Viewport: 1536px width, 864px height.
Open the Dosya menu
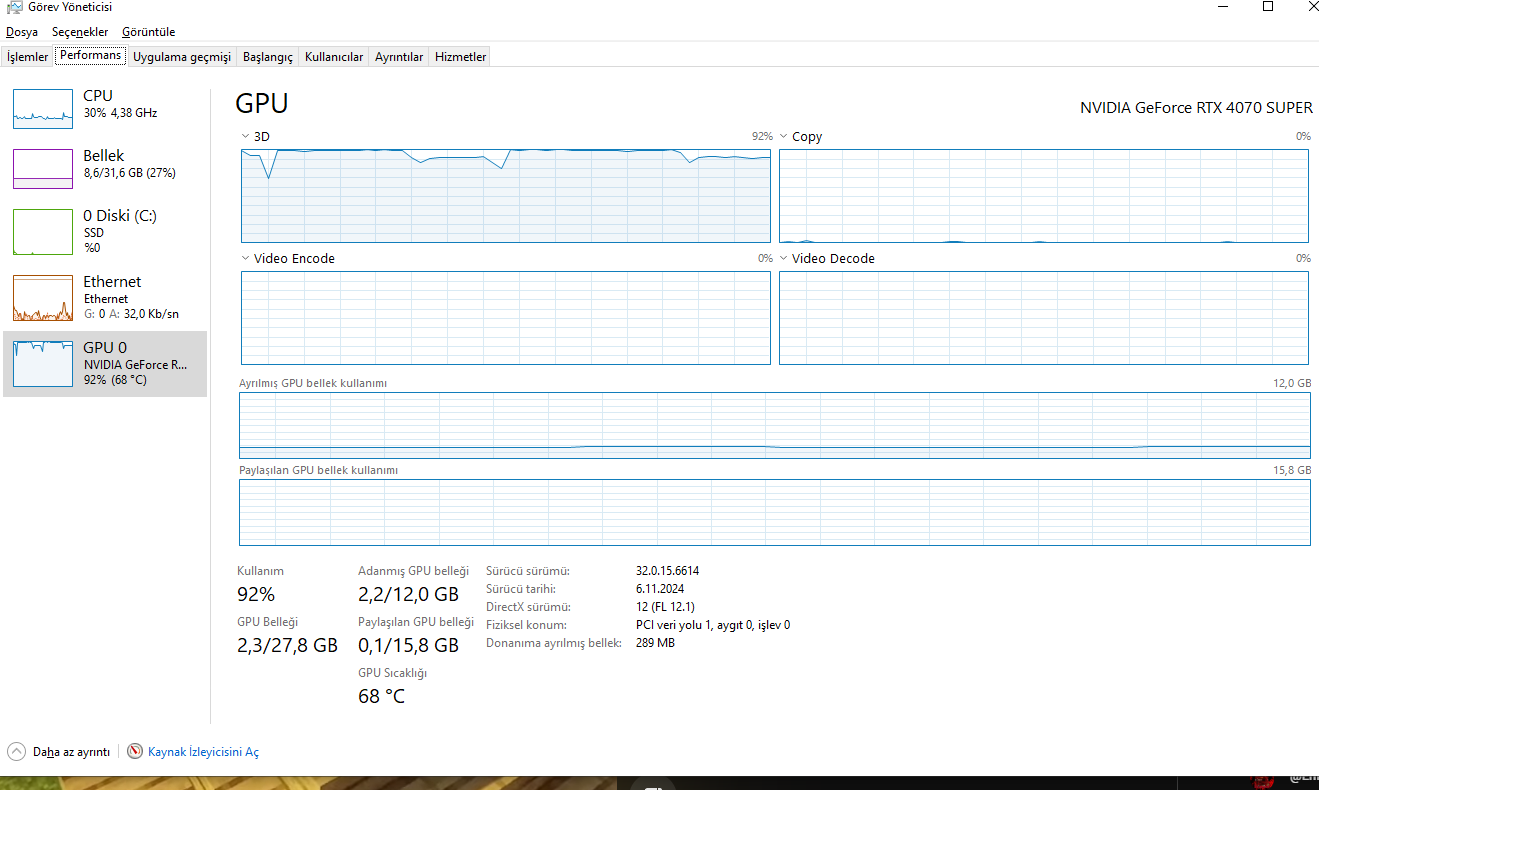point(22,32)
